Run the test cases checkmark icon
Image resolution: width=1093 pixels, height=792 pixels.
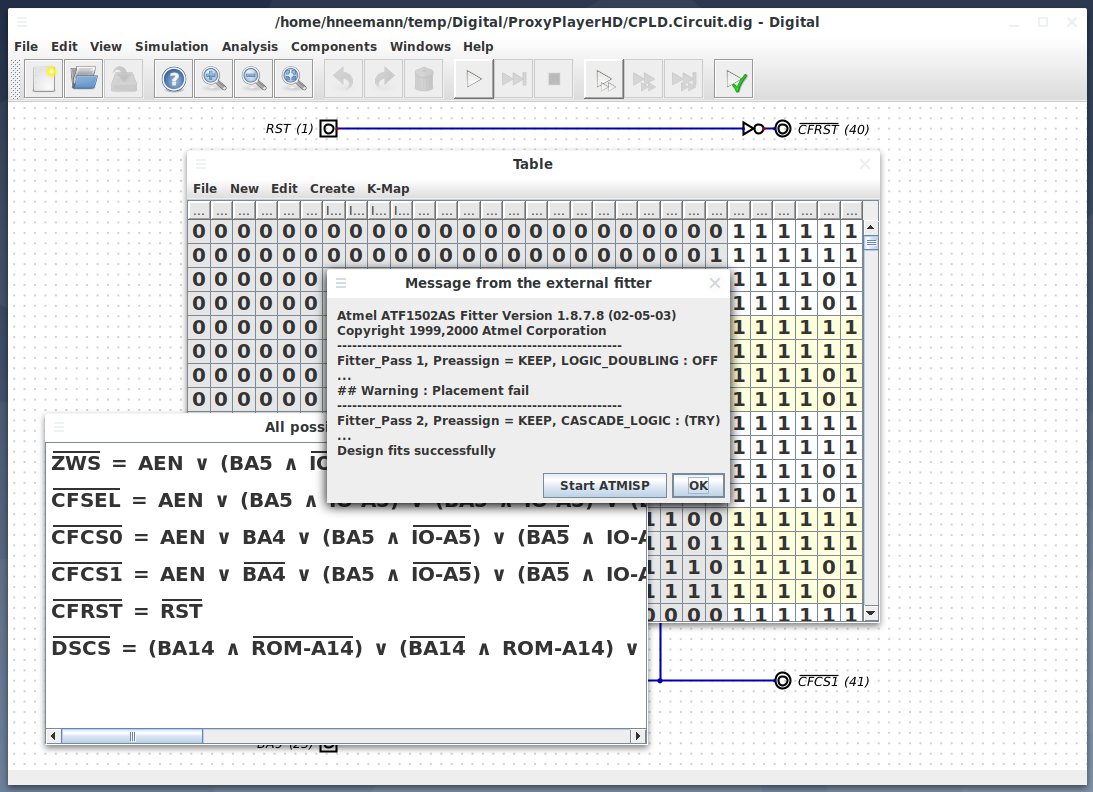tap(732, 78)
